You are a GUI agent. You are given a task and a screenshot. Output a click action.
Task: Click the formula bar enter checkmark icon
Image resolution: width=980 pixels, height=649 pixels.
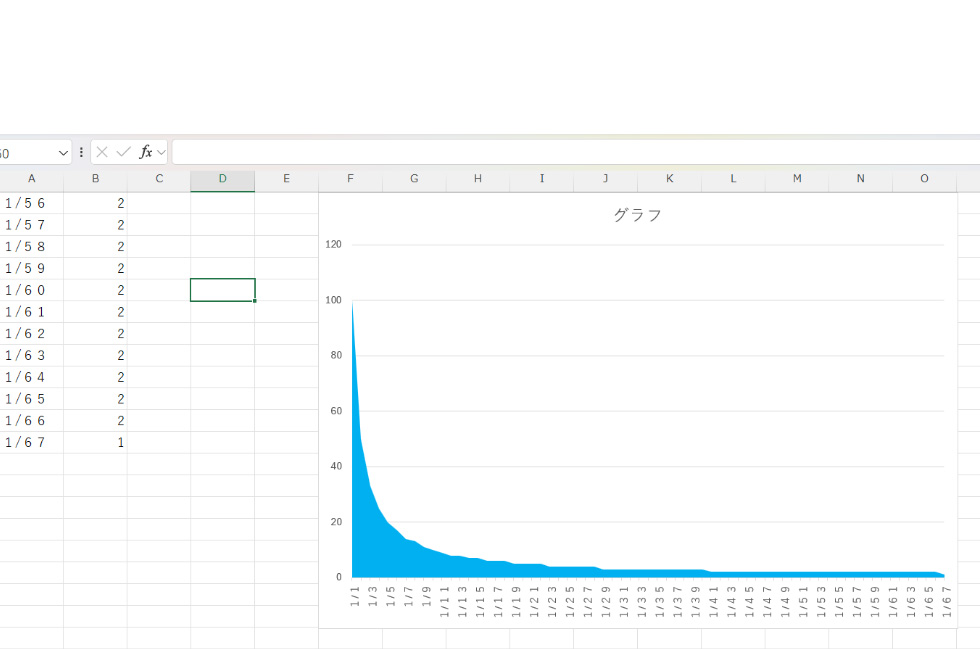click(123, 152)
